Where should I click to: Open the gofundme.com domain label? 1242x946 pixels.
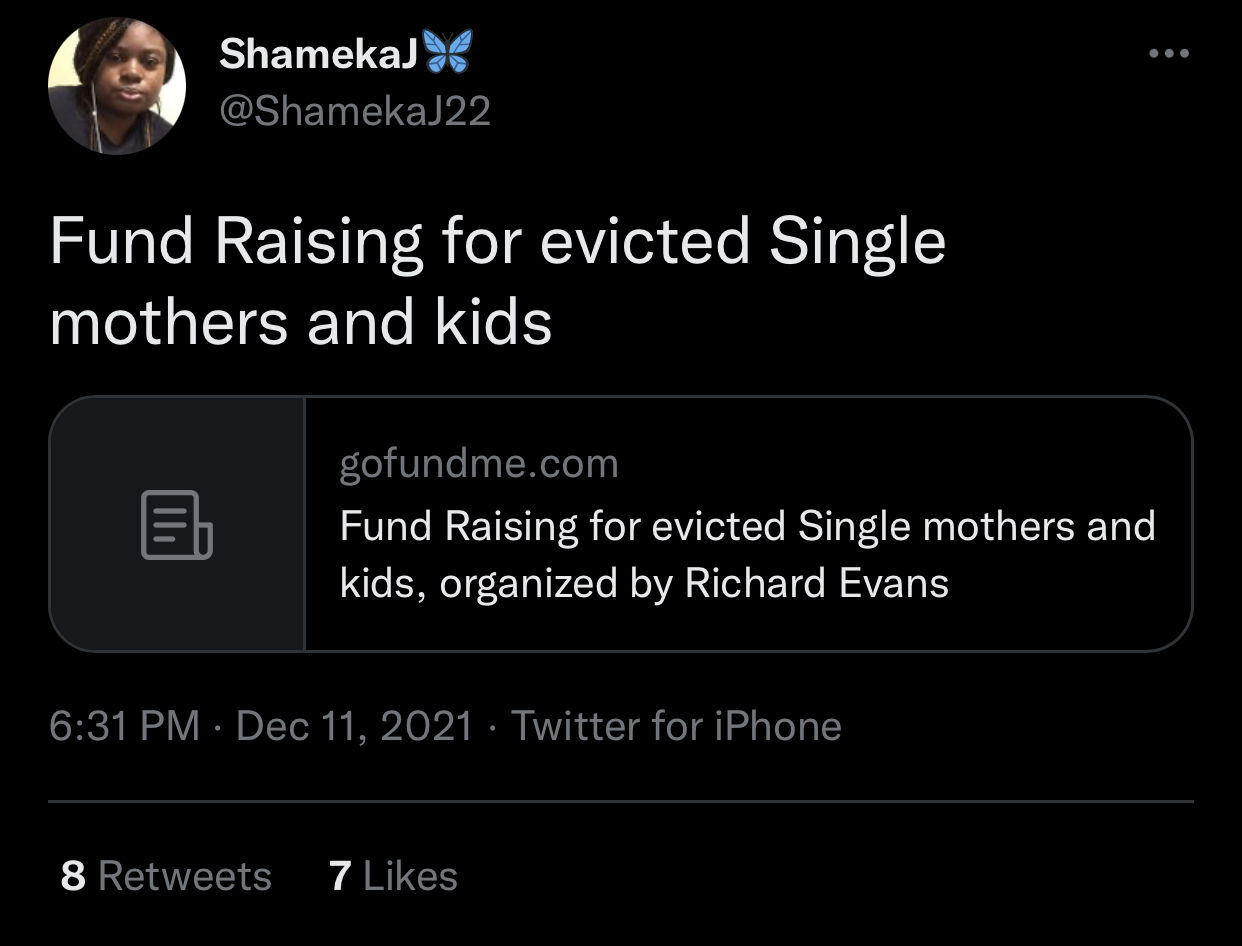click(x=479, y=464)
